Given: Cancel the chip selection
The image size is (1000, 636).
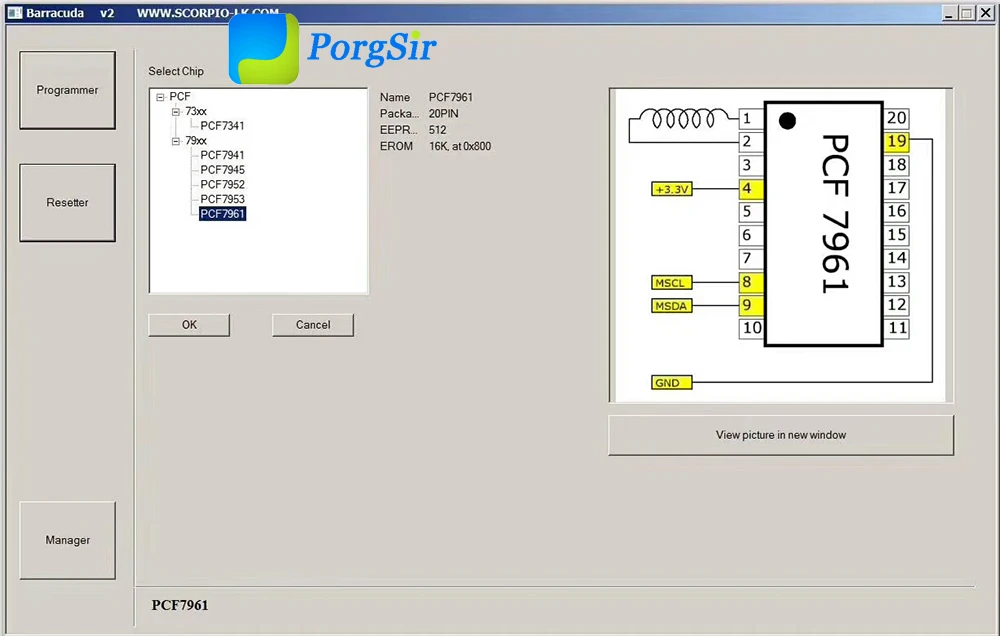Looking at the screenshot, I should click(313, 325).
